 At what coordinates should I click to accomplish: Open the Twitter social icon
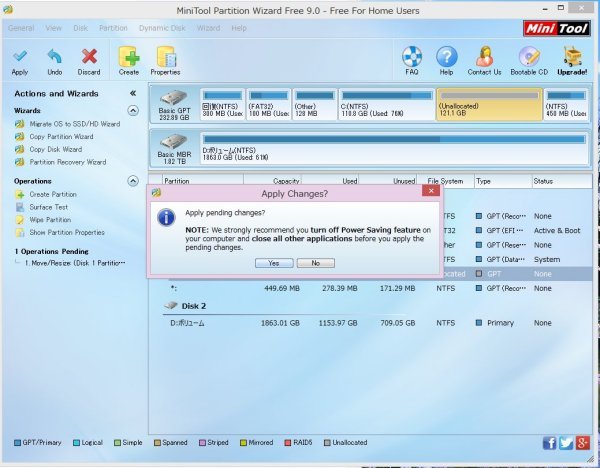pyautogui.click(x=566, y=443)
